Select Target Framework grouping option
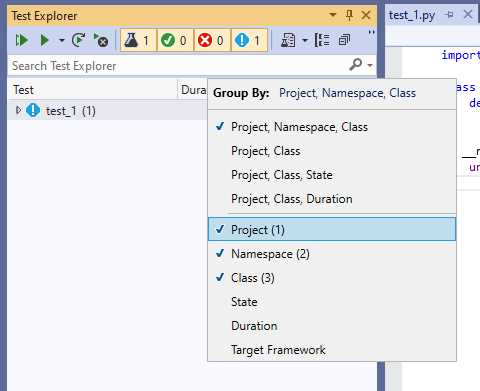The height and width of the screenshot is (391, 480). tap(278, 350)
